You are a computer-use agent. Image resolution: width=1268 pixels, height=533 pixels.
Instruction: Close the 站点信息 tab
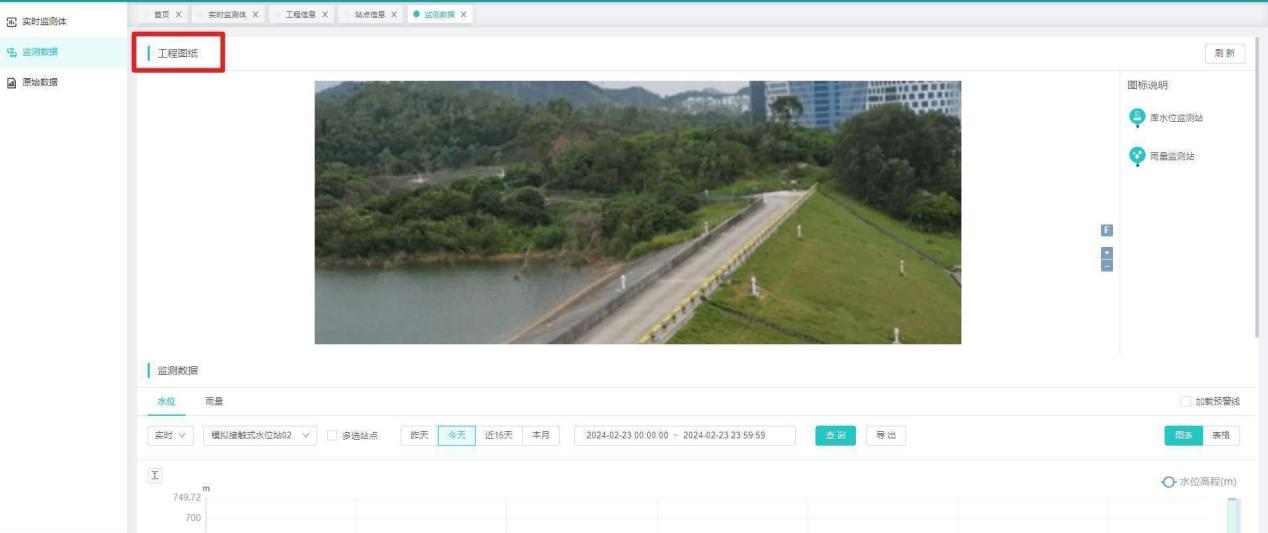tap(394, 14)
